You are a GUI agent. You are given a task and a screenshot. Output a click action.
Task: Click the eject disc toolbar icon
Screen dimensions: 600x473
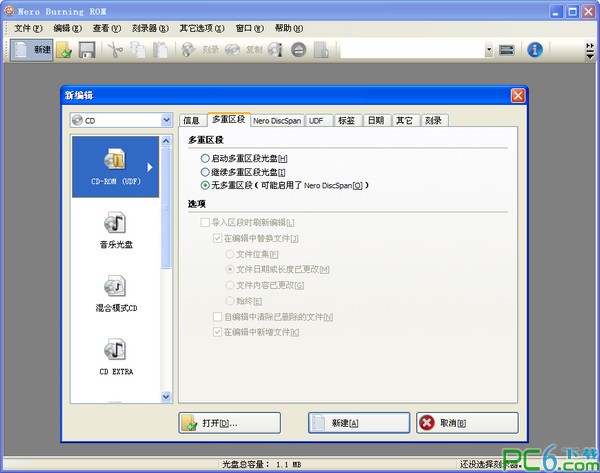(298, 50)
